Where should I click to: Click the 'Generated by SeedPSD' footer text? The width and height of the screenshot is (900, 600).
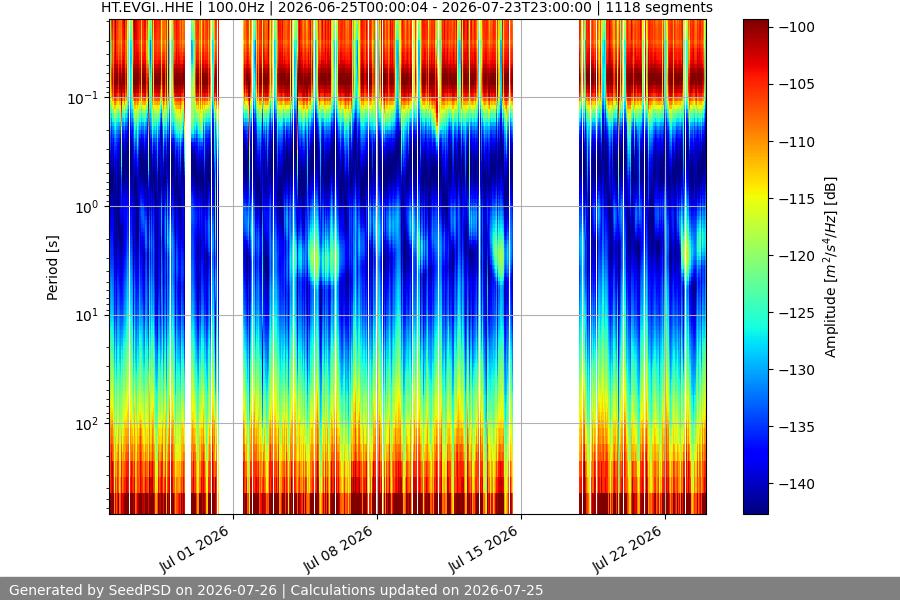tap(276, 590)
